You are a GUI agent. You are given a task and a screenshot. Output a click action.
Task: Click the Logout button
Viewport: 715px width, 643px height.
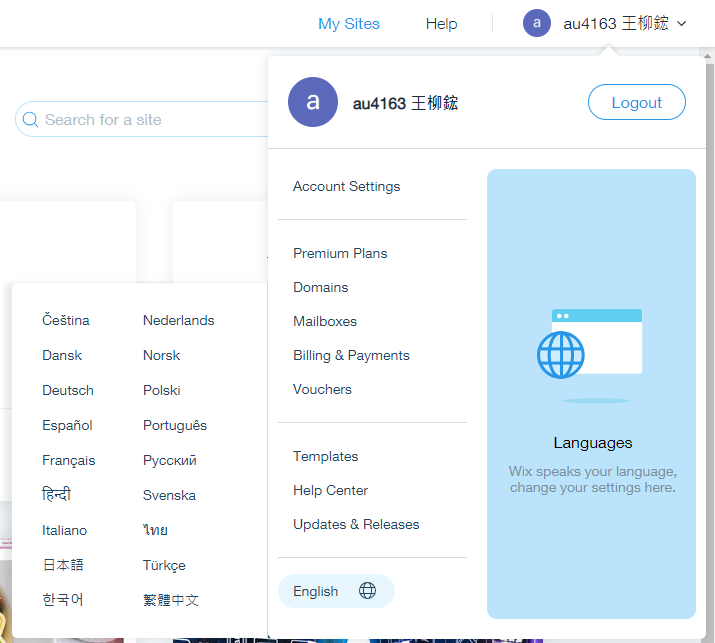(x=637, y=102)
